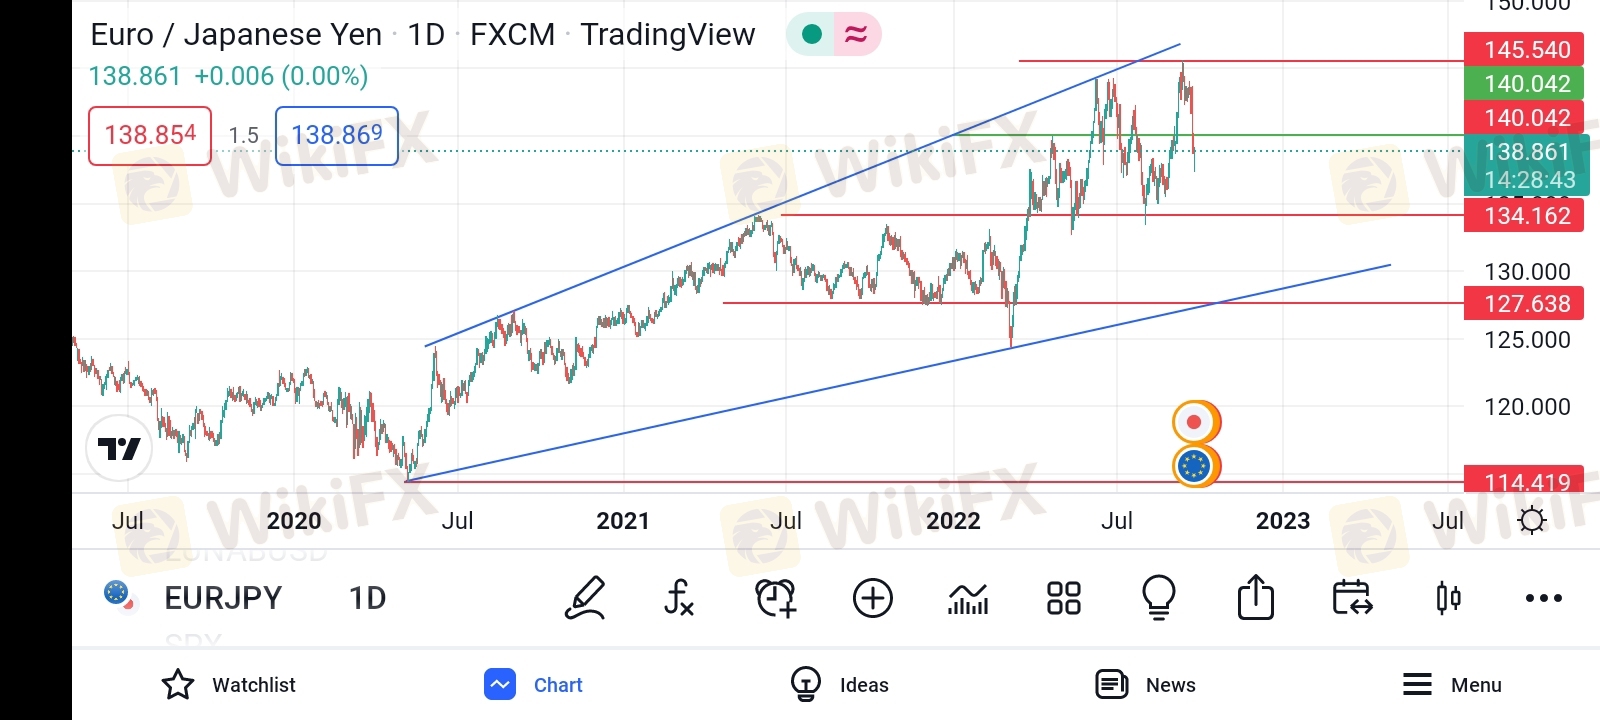The image size is (1600, 720).
Task: Open the three-dot more options
Action: pyautogui.click(x=1543, y=598)
